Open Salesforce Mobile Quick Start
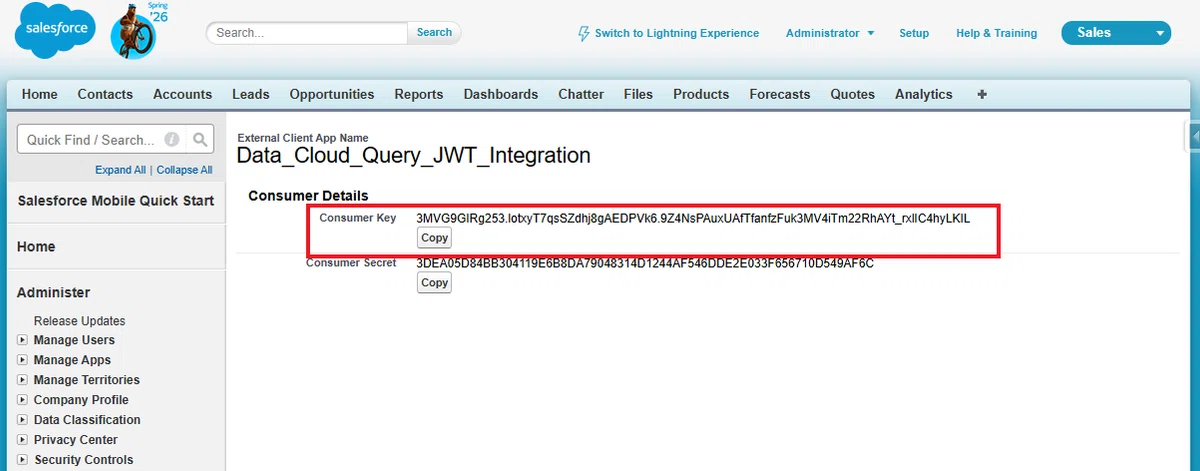The width and height of the screenshot is (1200, 471). tap(116, 201)
